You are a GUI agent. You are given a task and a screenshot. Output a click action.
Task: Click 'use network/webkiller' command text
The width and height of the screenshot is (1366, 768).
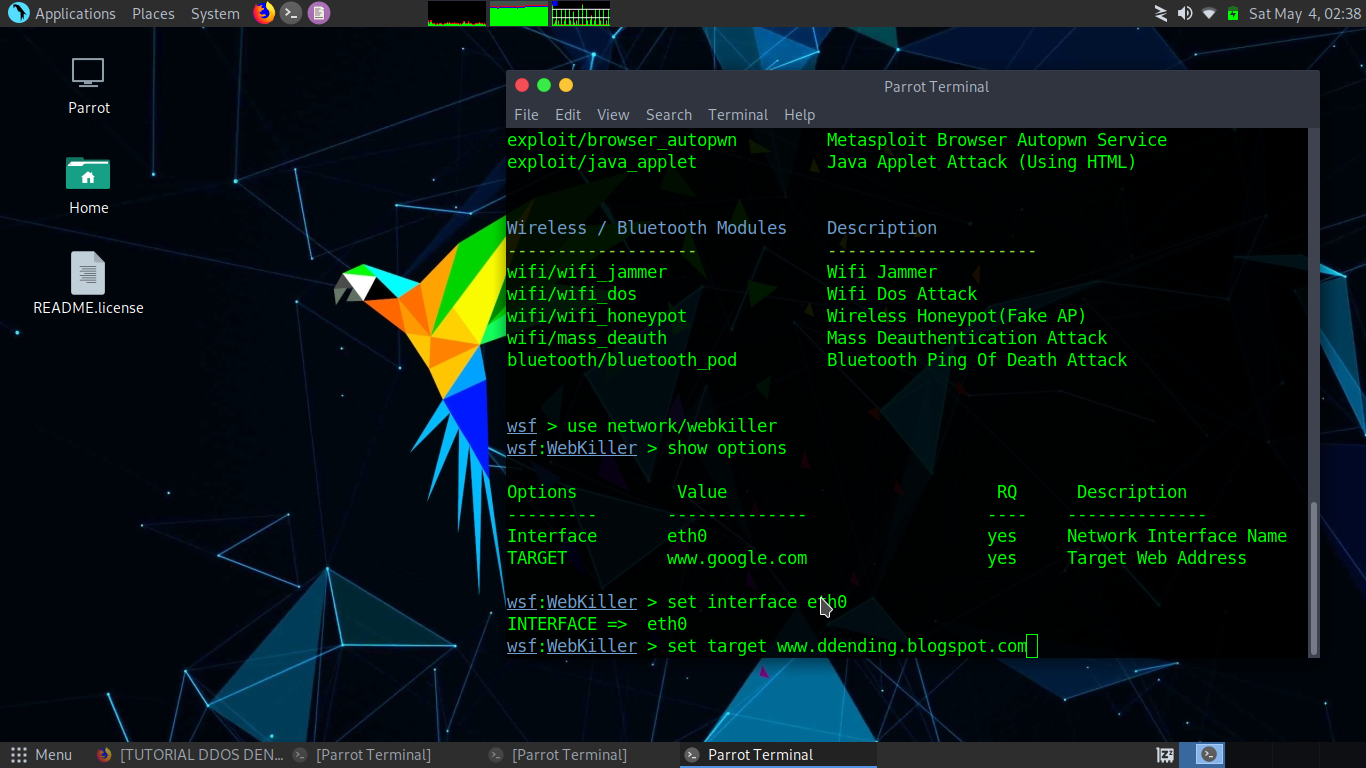click(x=672, y=426)
